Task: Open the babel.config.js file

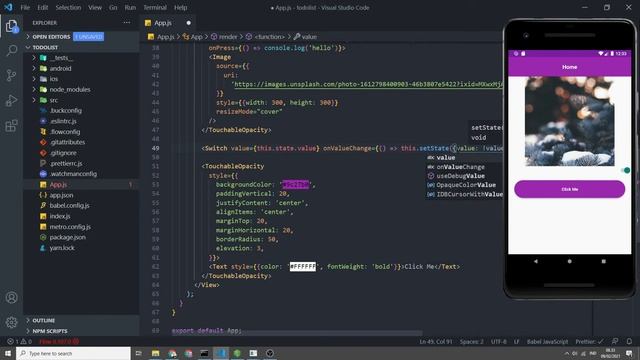Action: [69, 205]
